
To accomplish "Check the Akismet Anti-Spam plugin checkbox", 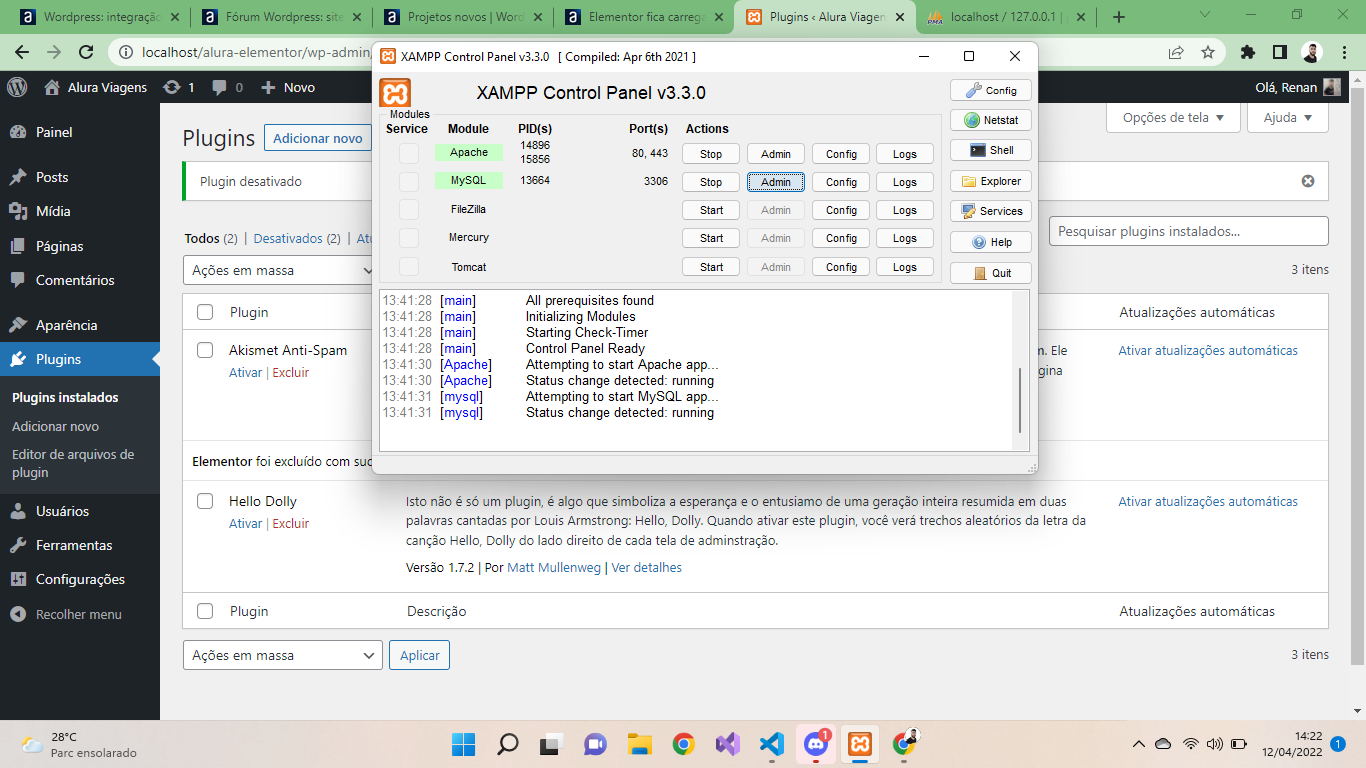I will 205,350.
